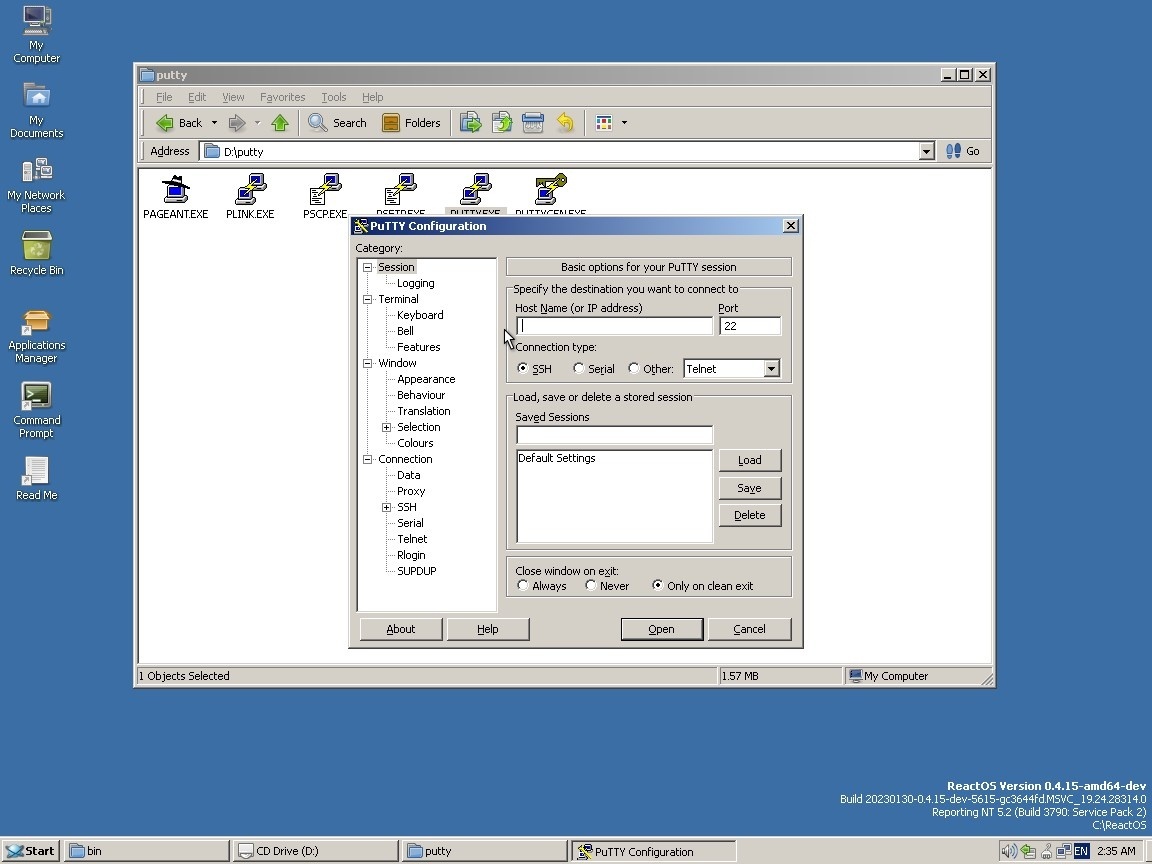Click Cancel in PuTTY Configuration

pos(749,629)
